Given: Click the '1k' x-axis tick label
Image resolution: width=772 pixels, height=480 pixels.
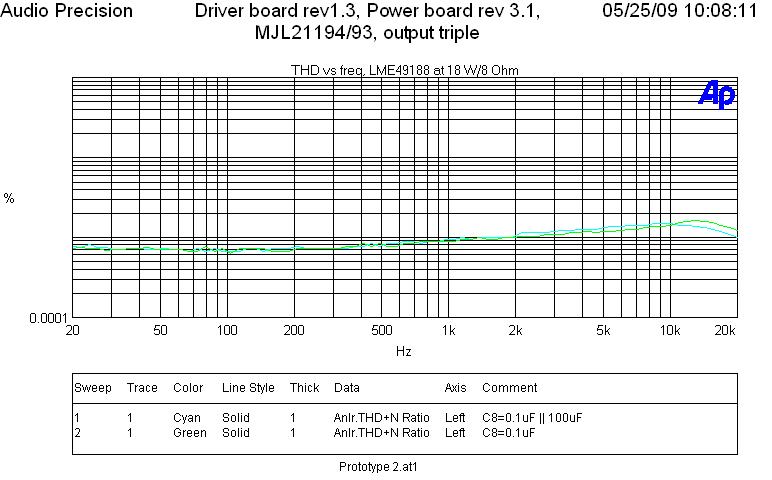Looking at the screenshot, I should 449,330.
